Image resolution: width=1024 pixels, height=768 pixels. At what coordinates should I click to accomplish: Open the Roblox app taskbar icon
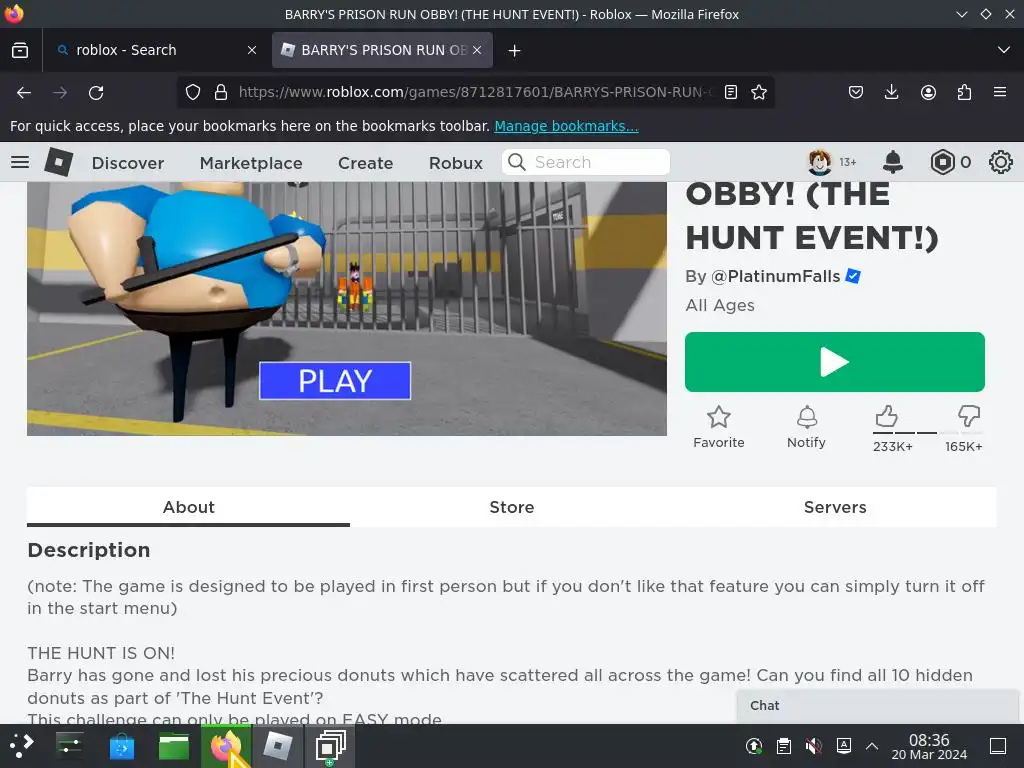tap(278, 746)
